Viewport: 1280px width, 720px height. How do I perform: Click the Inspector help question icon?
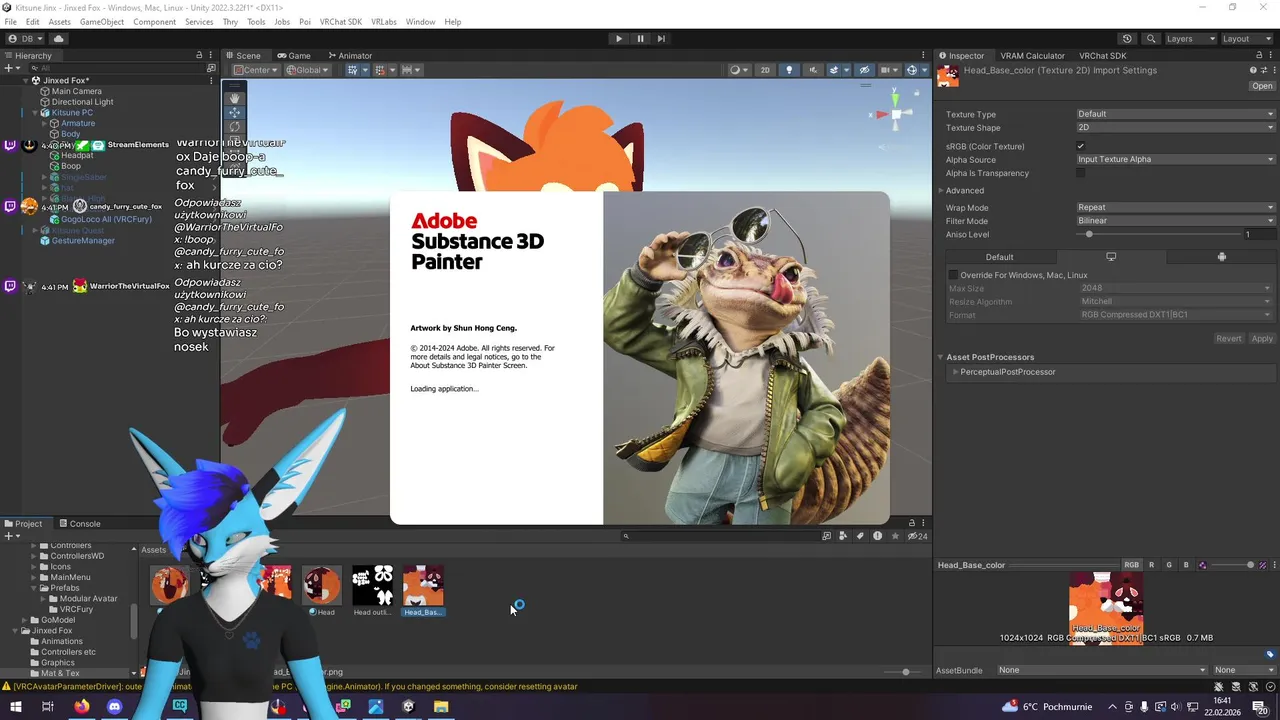[x=1253, y=70]
